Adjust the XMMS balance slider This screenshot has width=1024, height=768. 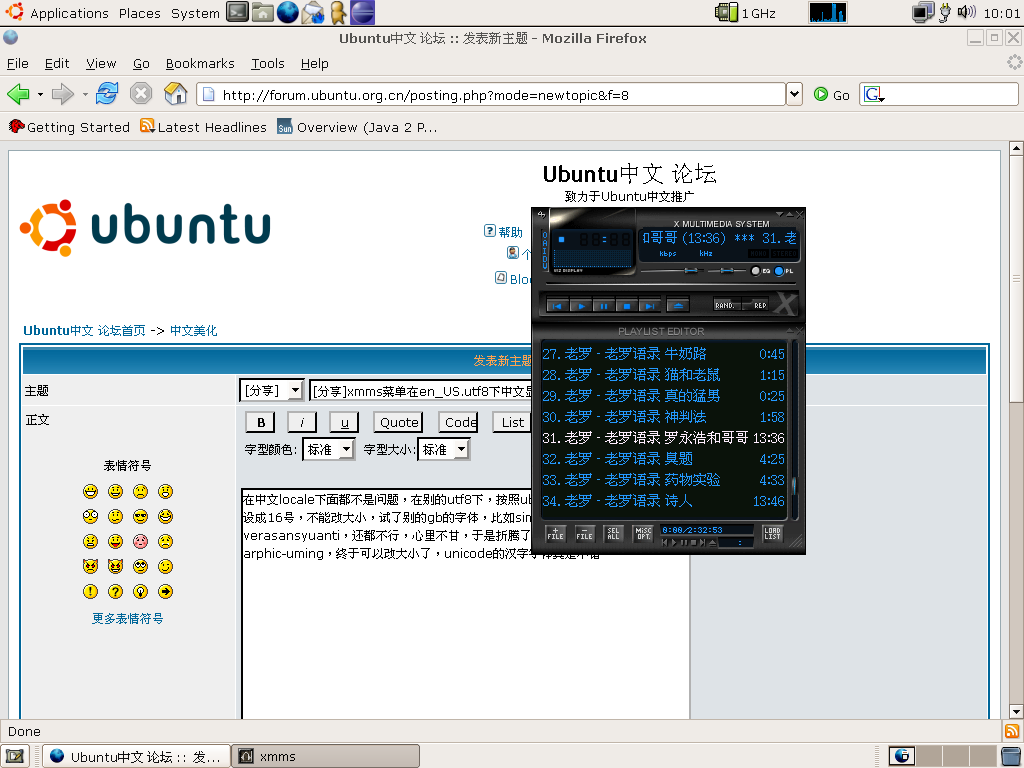point(727,270)
